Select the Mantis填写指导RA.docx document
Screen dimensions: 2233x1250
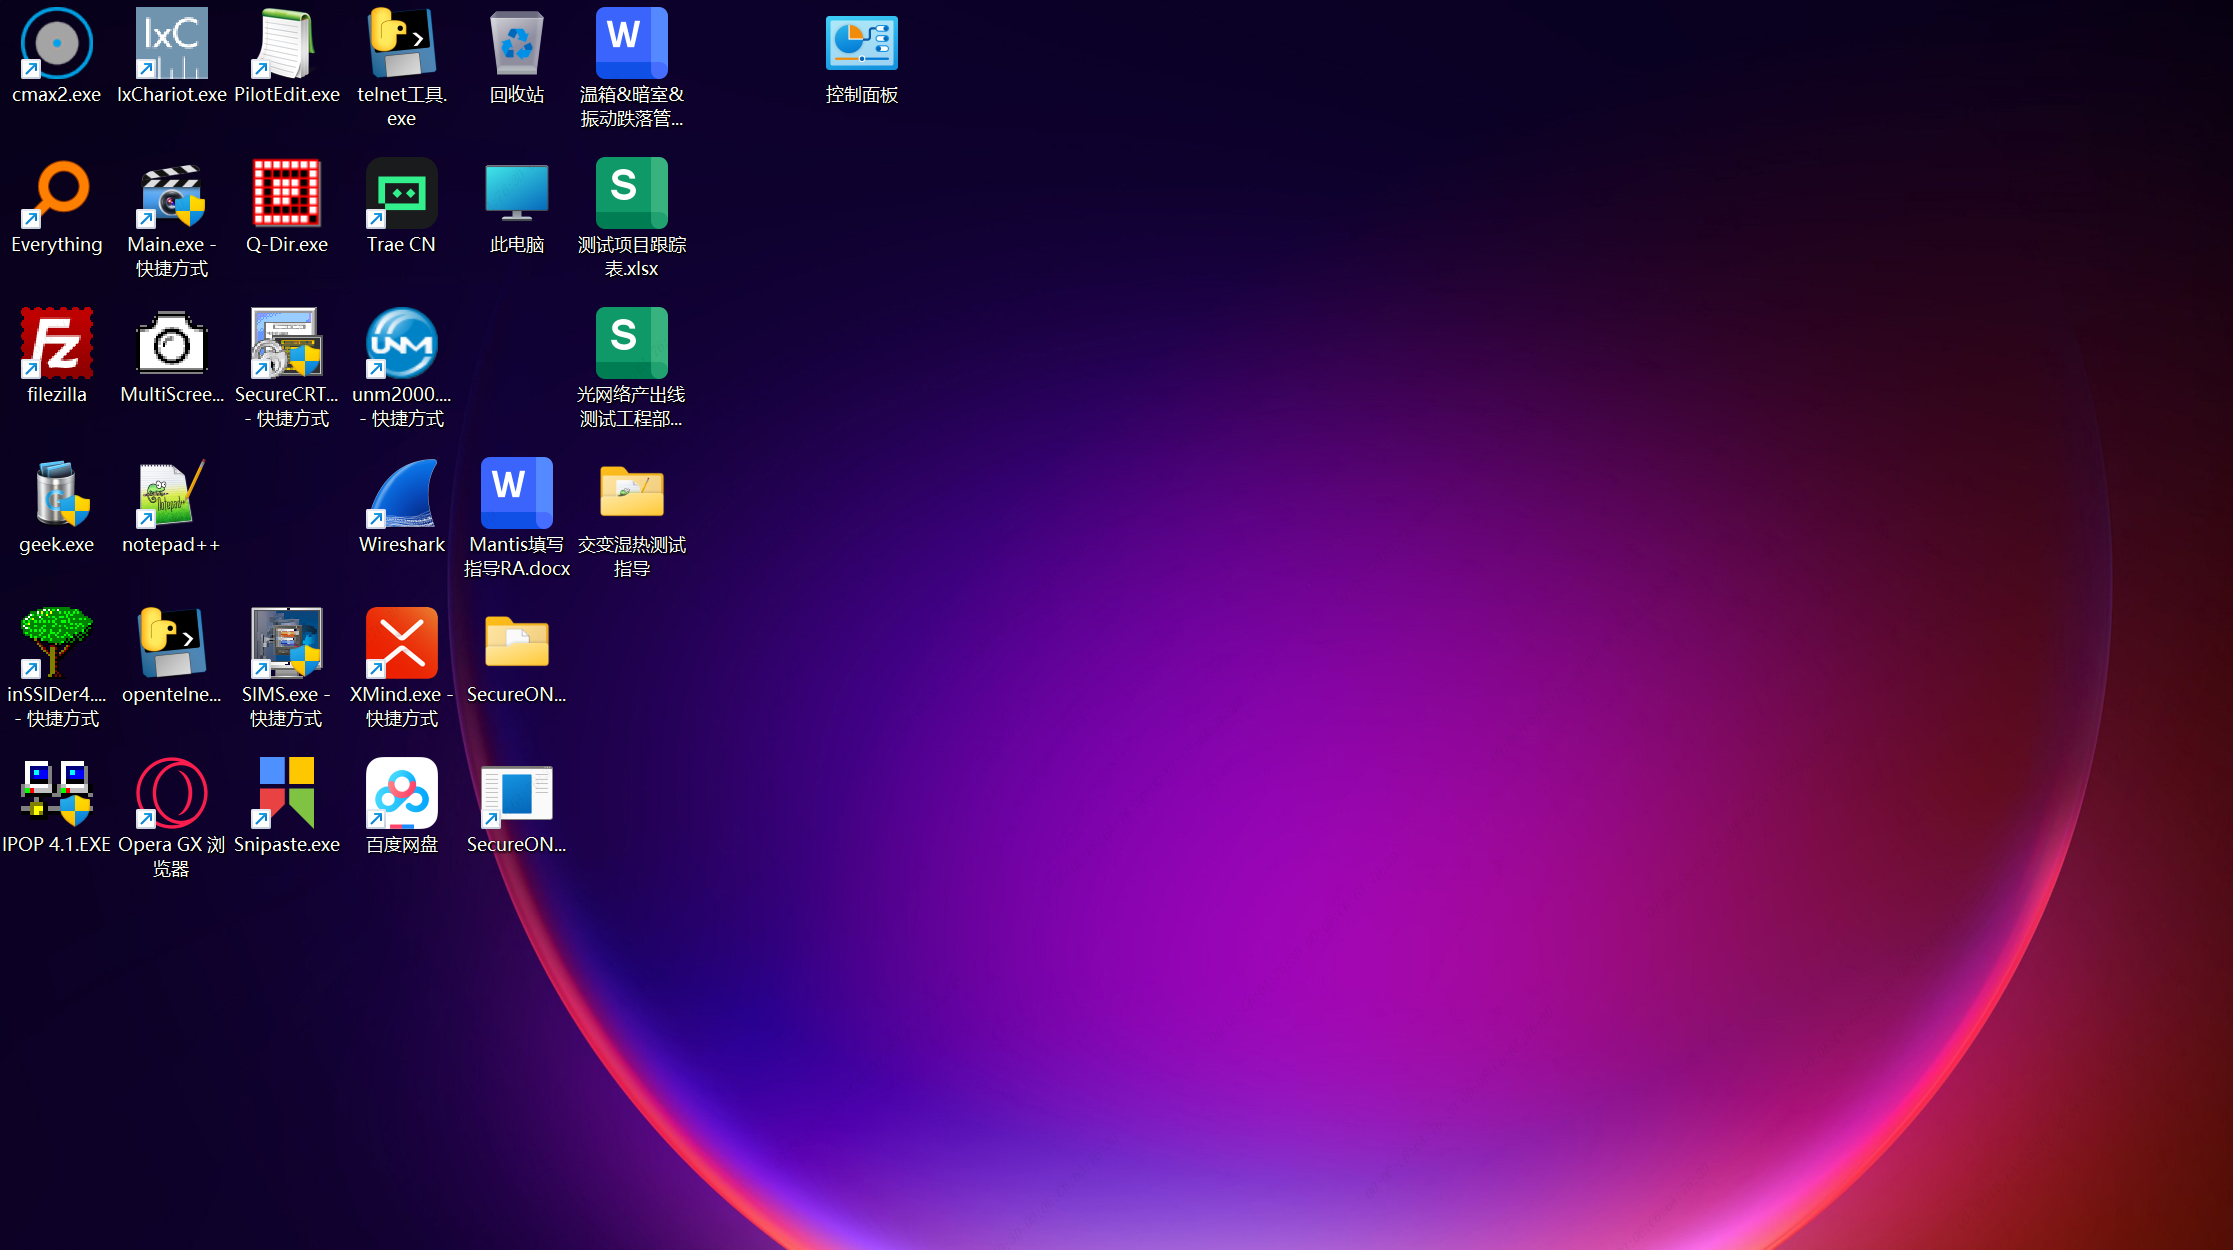coord(517,518)
